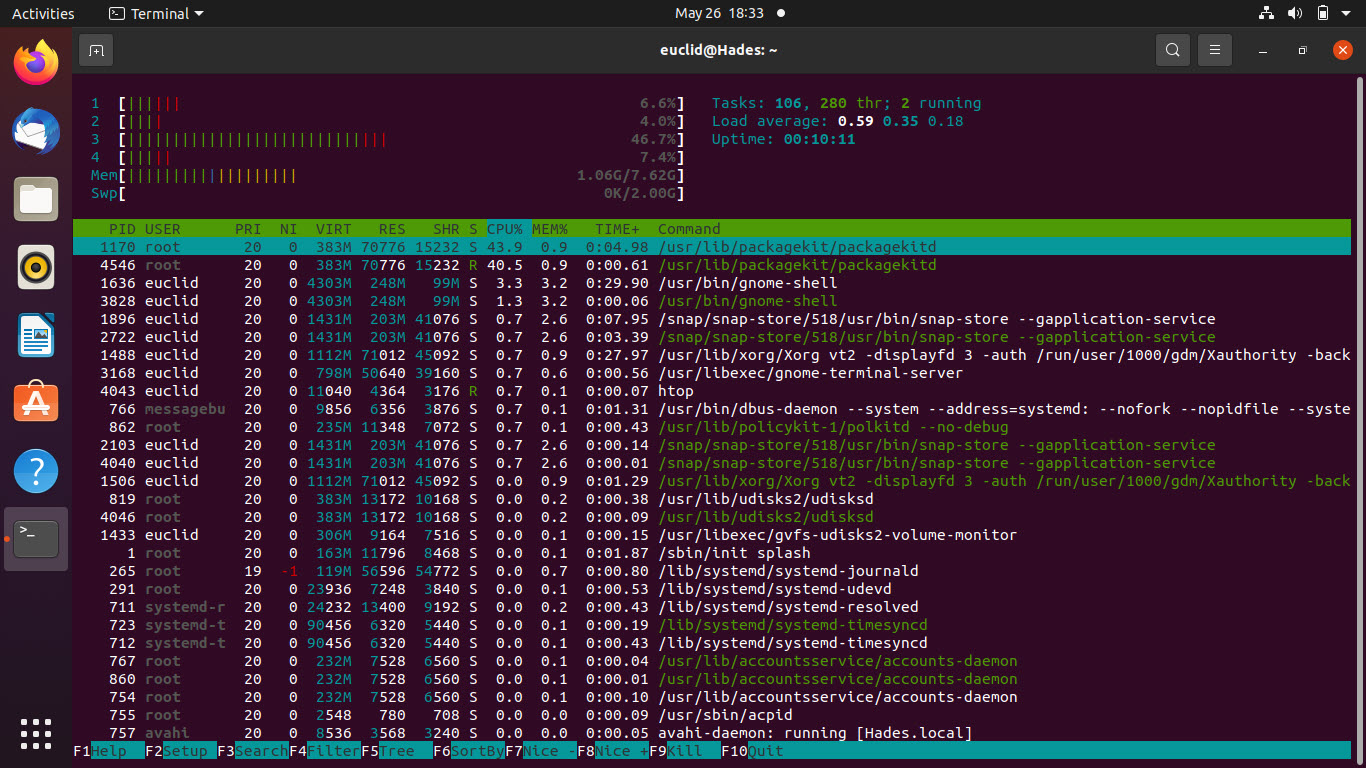1366x768 pixels.
Task: Click the volume speaker icon
Action: [x=1295, y=14]
